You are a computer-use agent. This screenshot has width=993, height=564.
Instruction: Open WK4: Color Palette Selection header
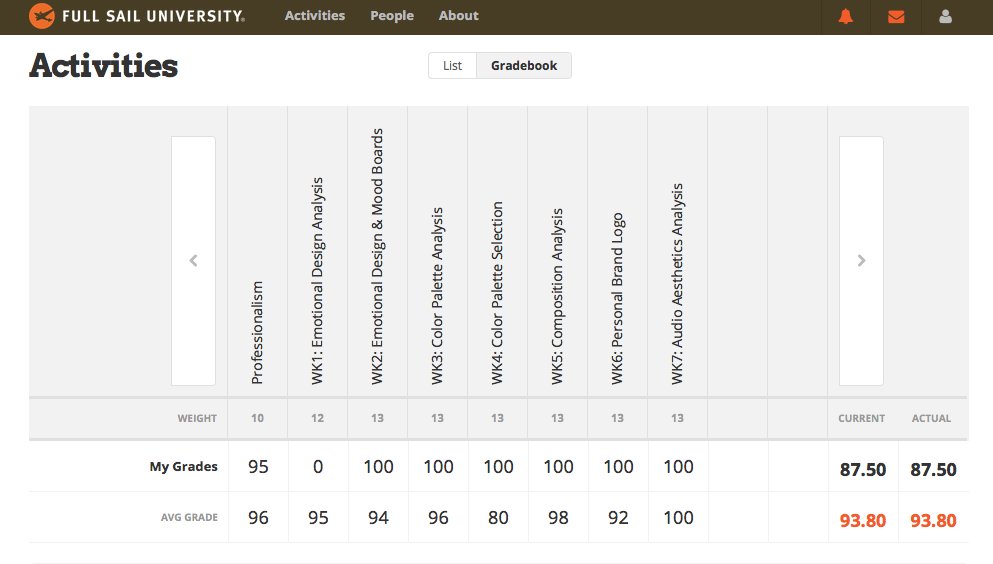[x=497, y=293]
